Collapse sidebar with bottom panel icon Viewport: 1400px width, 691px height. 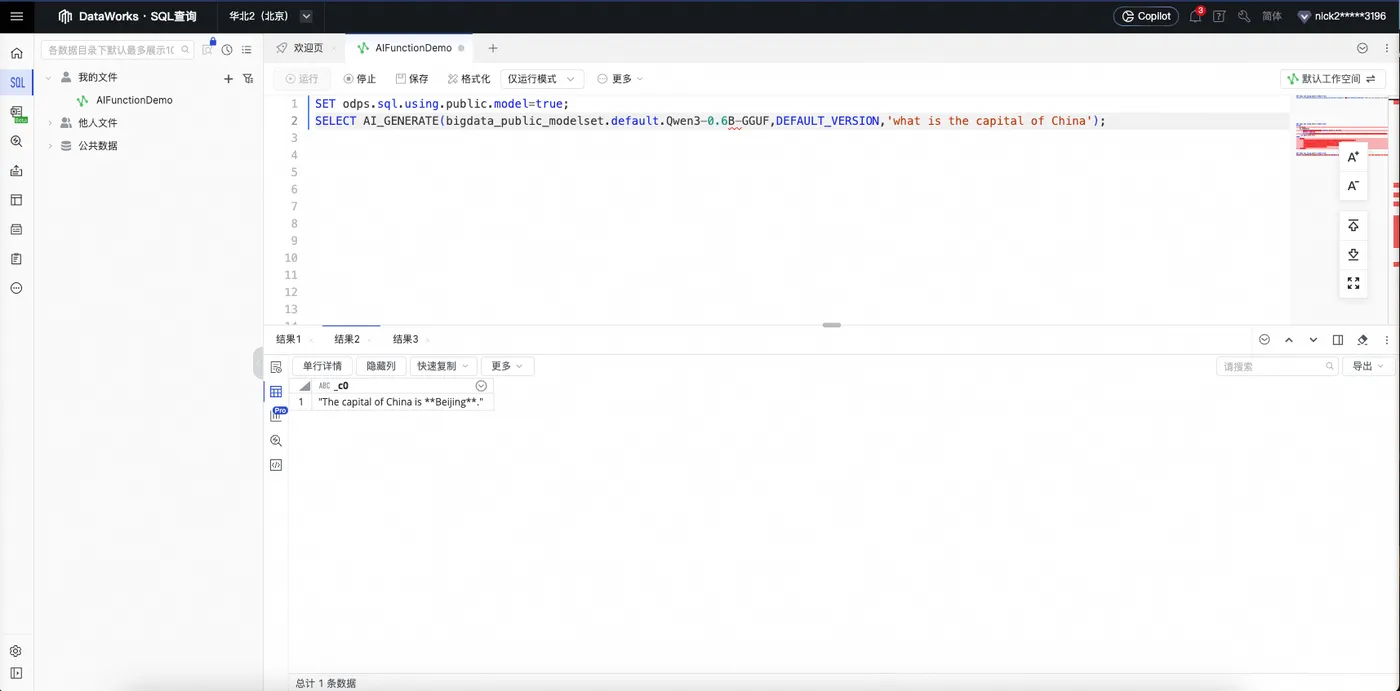pos(16,674)
